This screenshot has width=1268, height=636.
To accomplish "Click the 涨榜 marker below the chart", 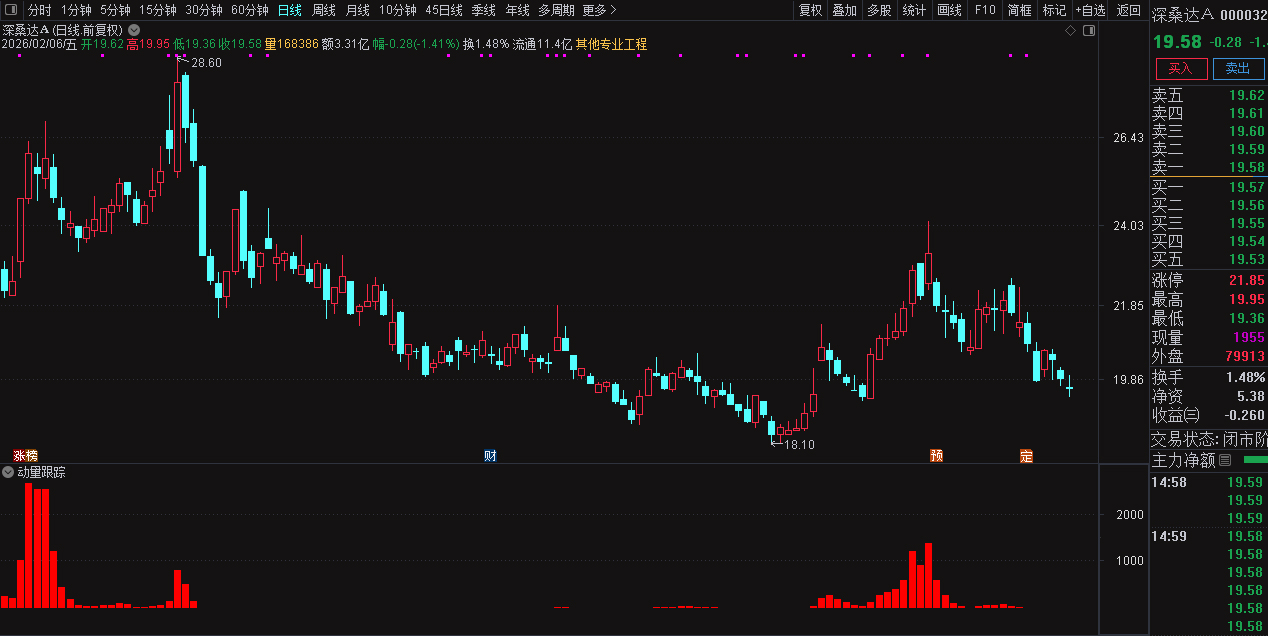I will [x=24, y=455].
